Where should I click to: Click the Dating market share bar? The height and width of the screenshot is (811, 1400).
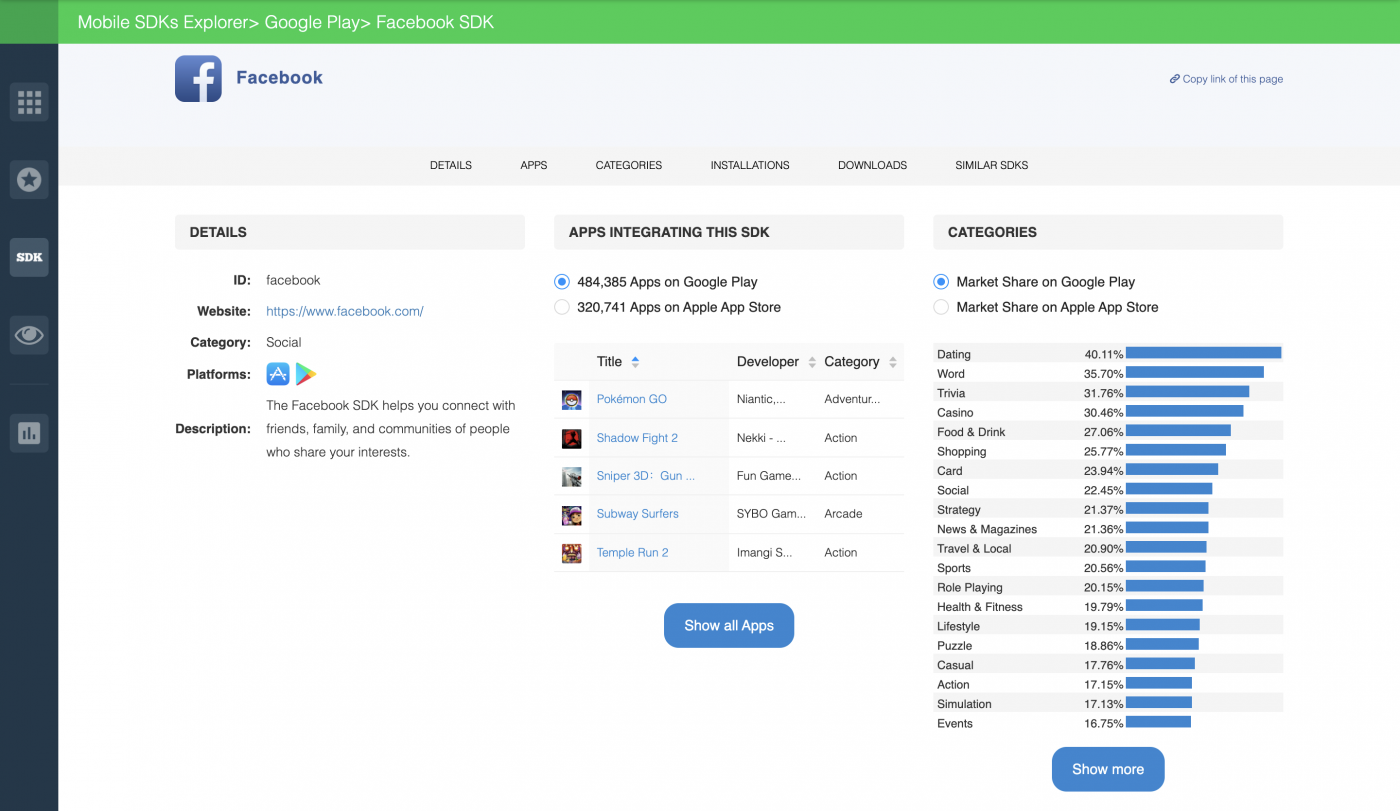pos(1204,353)
